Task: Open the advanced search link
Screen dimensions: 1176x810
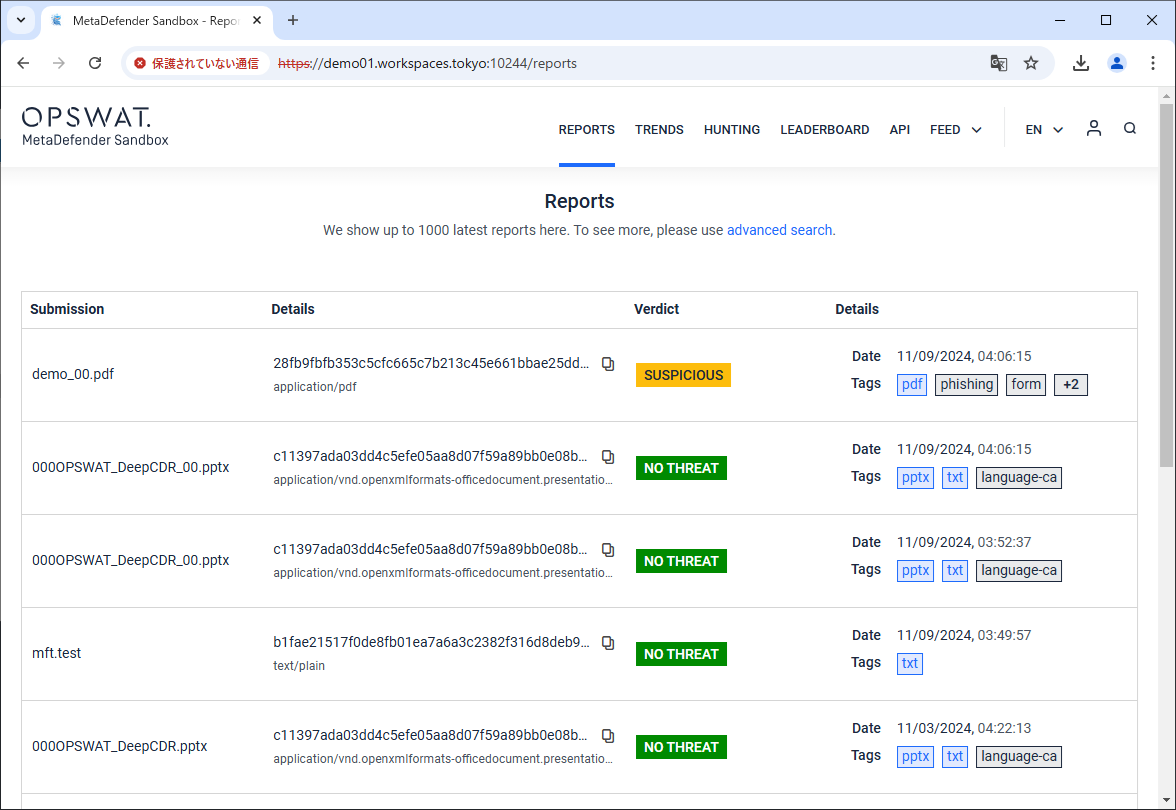Action: pyautogui.click(x=779, y=230)
